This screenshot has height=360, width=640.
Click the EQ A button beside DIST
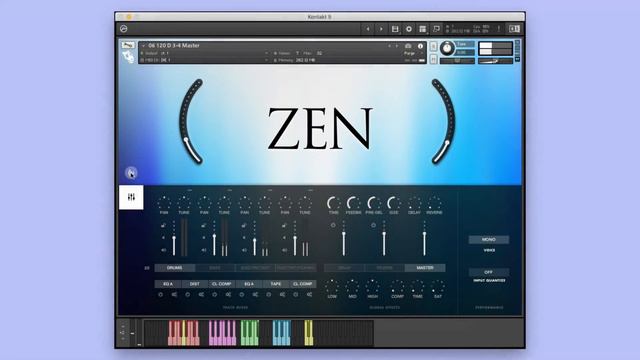[x=168, y=284]
